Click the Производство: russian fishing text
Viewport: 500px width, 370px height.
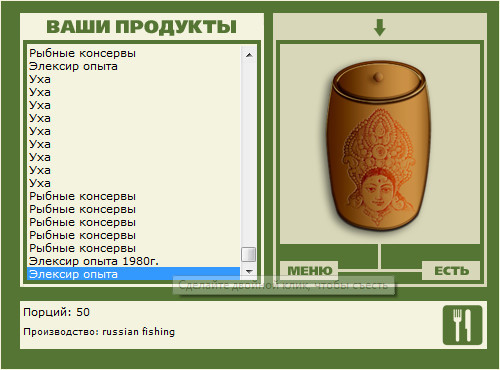pyautogui.click(x=99, y=332)
